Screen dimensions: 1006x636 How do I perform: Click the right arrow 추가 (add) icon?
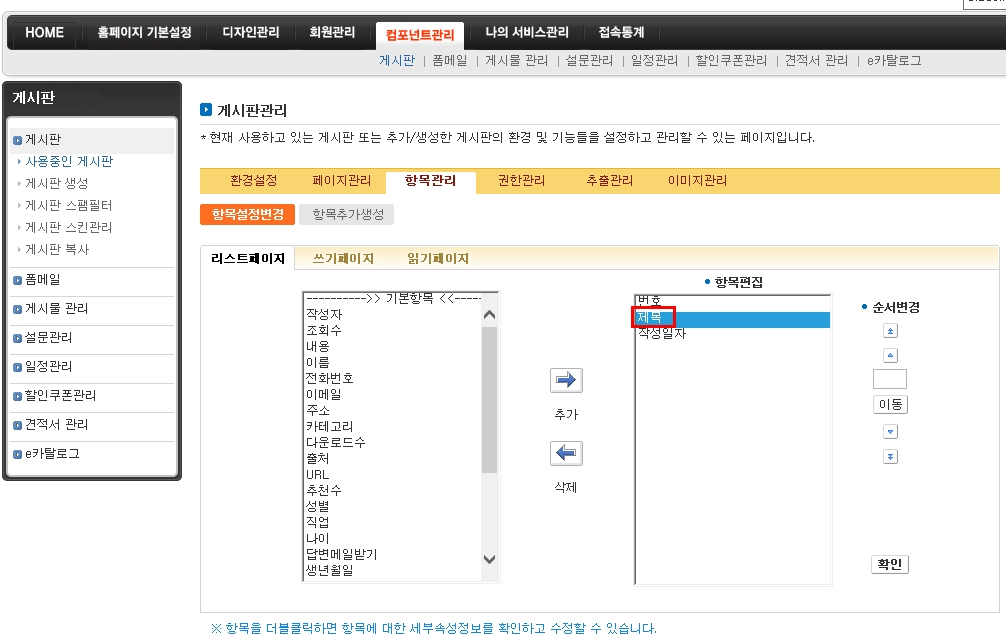tap(566, 380)
